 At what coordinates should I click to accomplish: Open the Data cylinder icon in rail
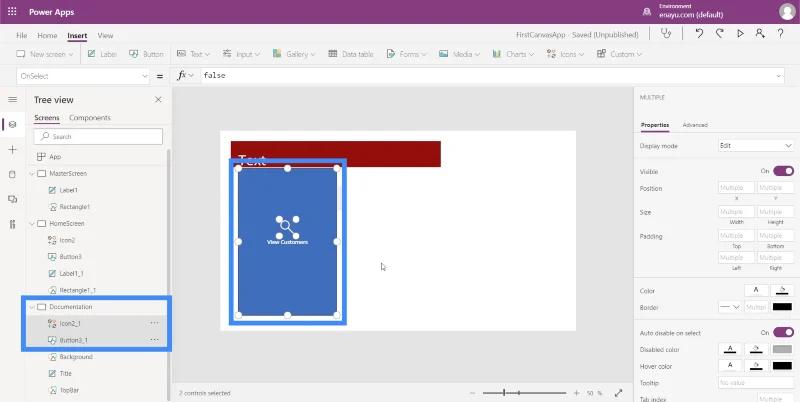pos(13,174)
